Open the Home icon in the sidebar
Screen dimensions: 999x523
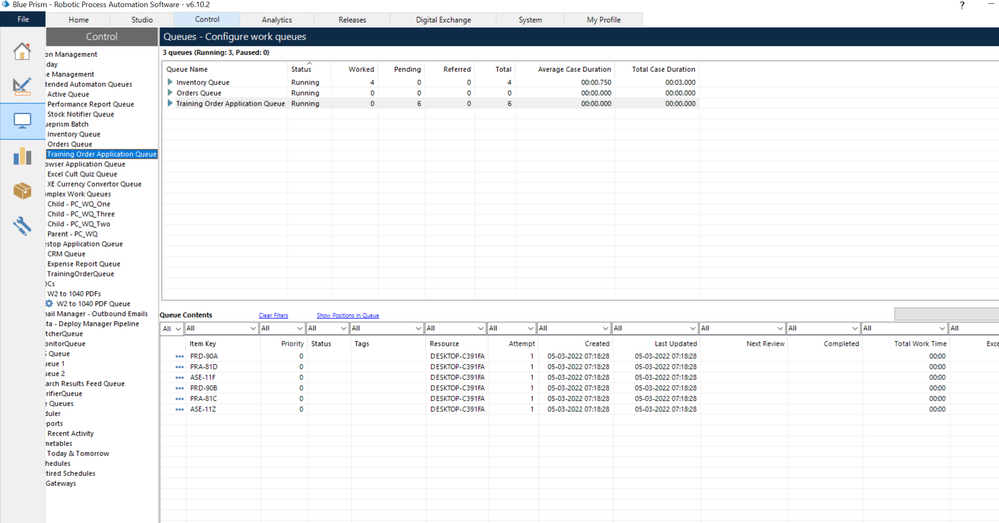click(x=22, y=52)
